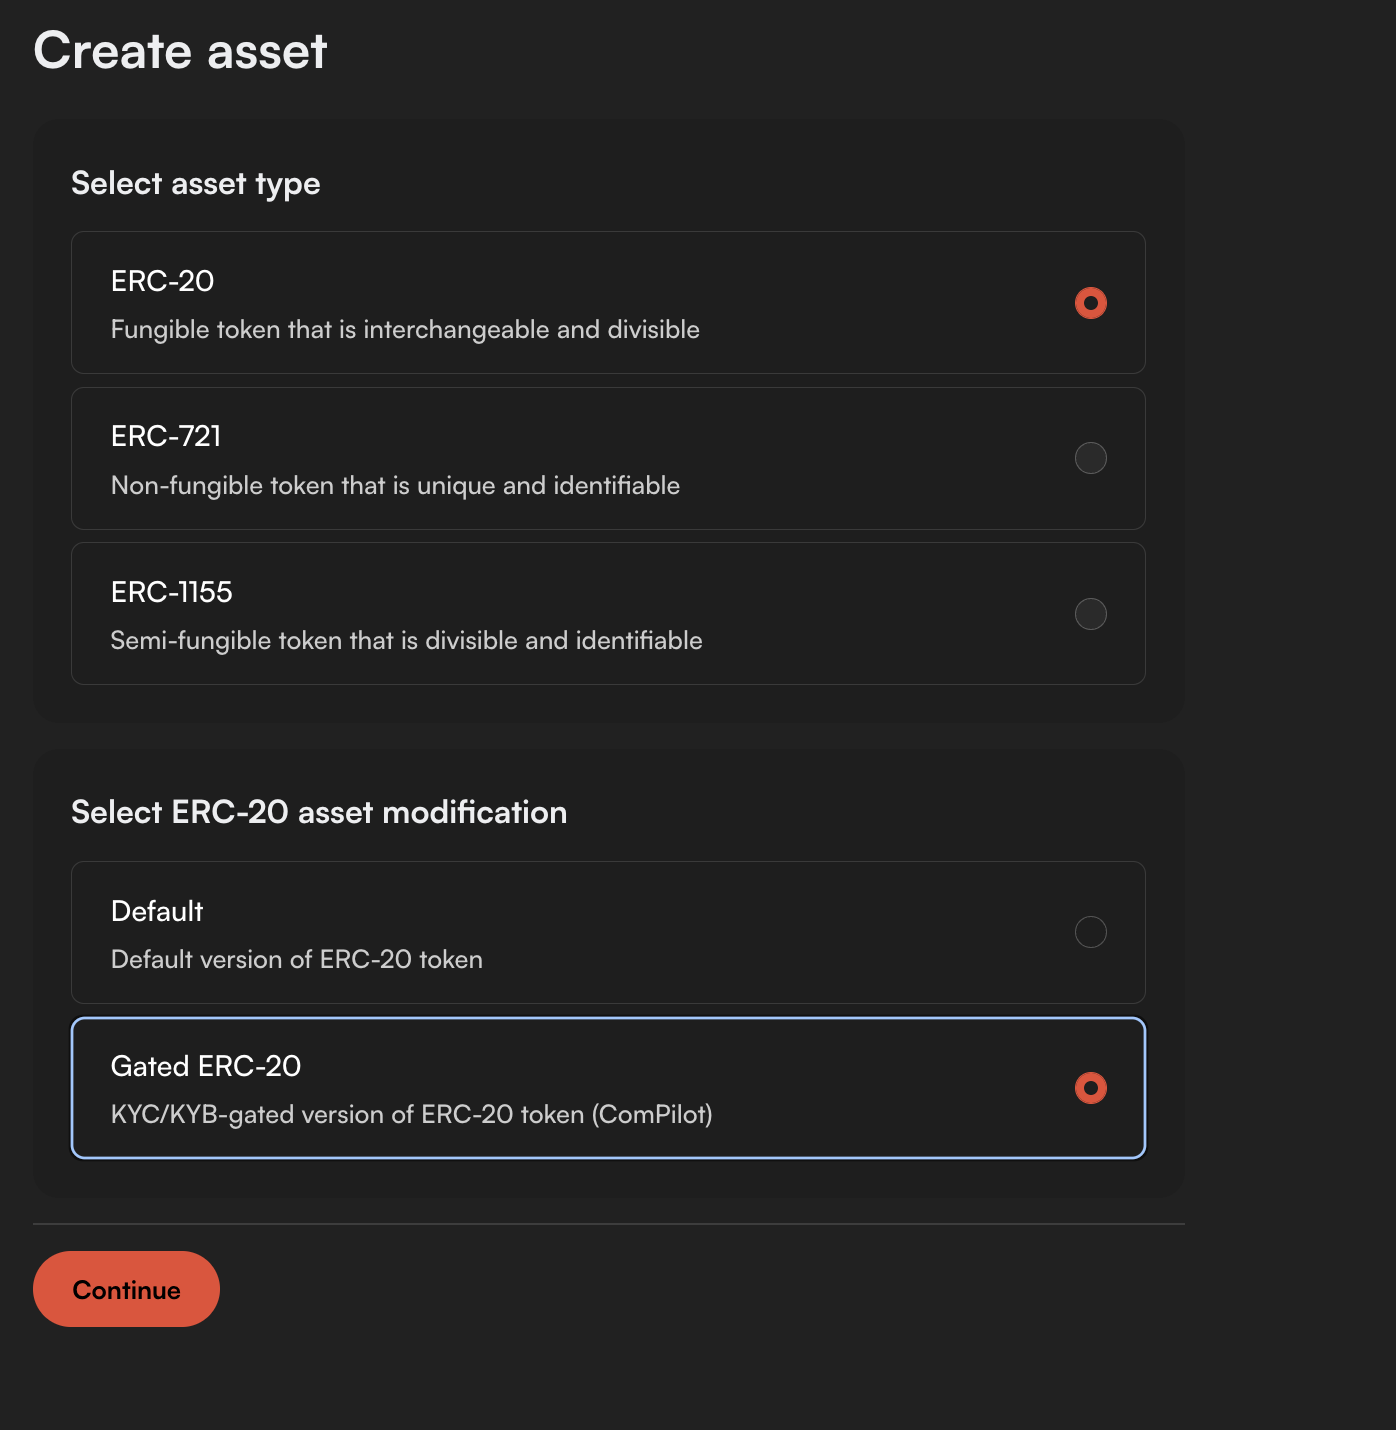Click the 'Semi-fungible token that is divisible' description

(x=406, y=641)
